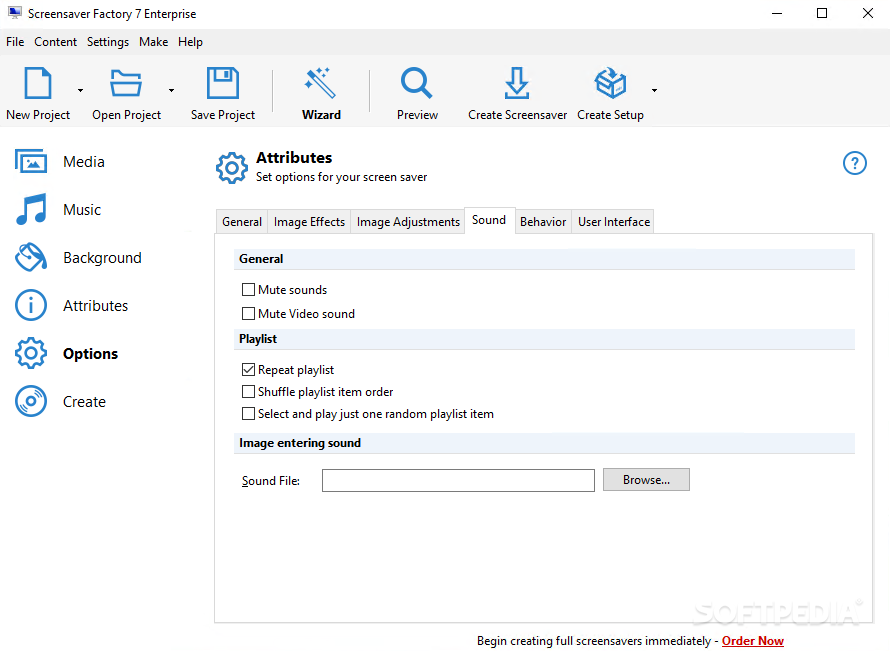Open the Options gear icon in sidebar
This screenshot has width=890, height=651.
(x=31, y=354)
